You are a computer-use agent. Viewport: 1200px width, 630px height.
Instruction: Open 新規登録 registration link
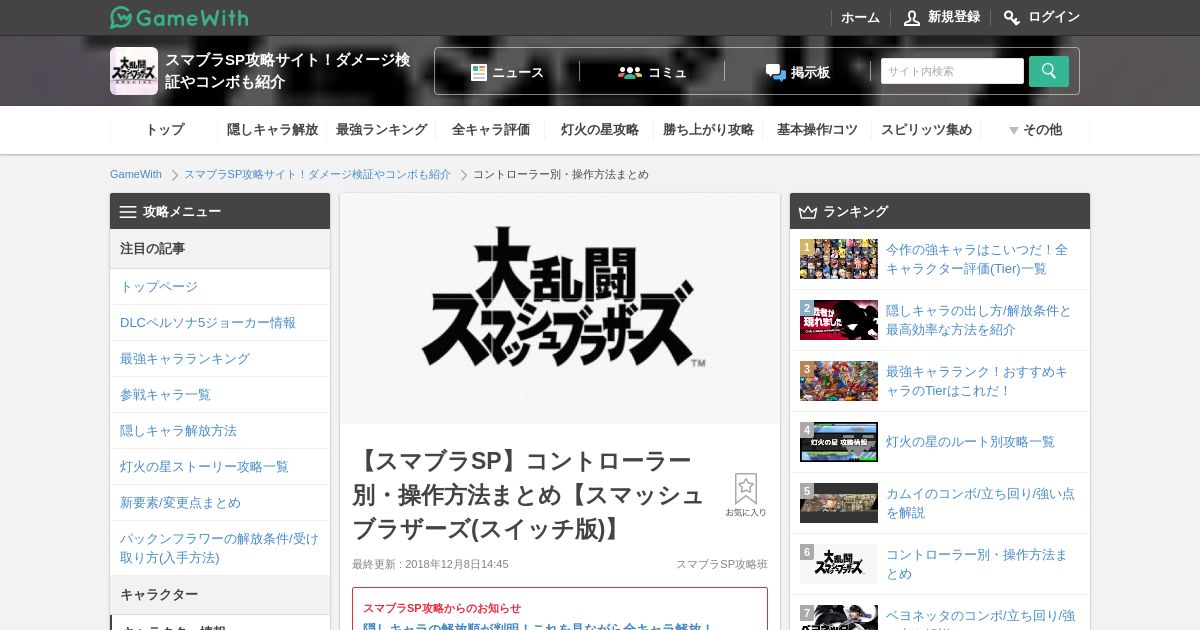pyautogui.click(x=954, y=17)
